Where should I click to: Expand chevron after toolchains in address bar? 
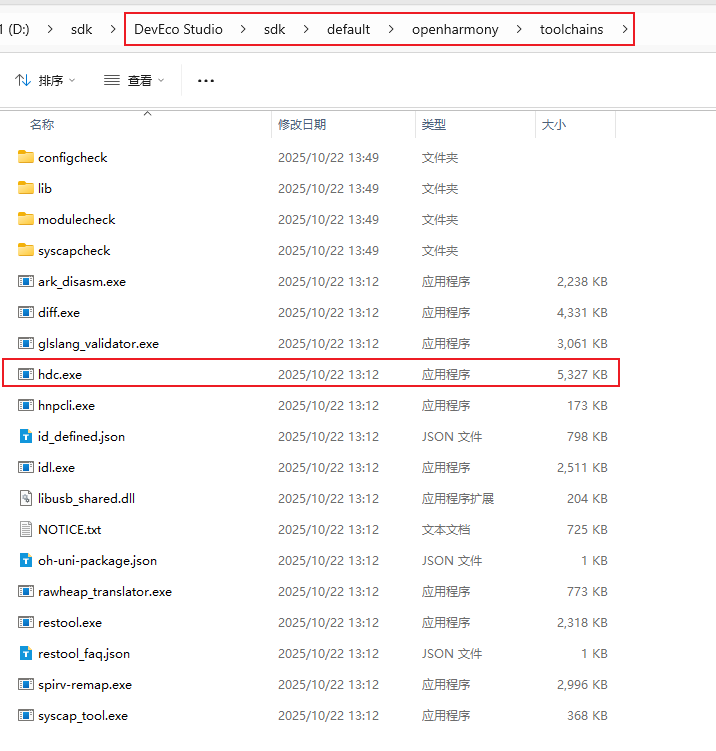625,29
